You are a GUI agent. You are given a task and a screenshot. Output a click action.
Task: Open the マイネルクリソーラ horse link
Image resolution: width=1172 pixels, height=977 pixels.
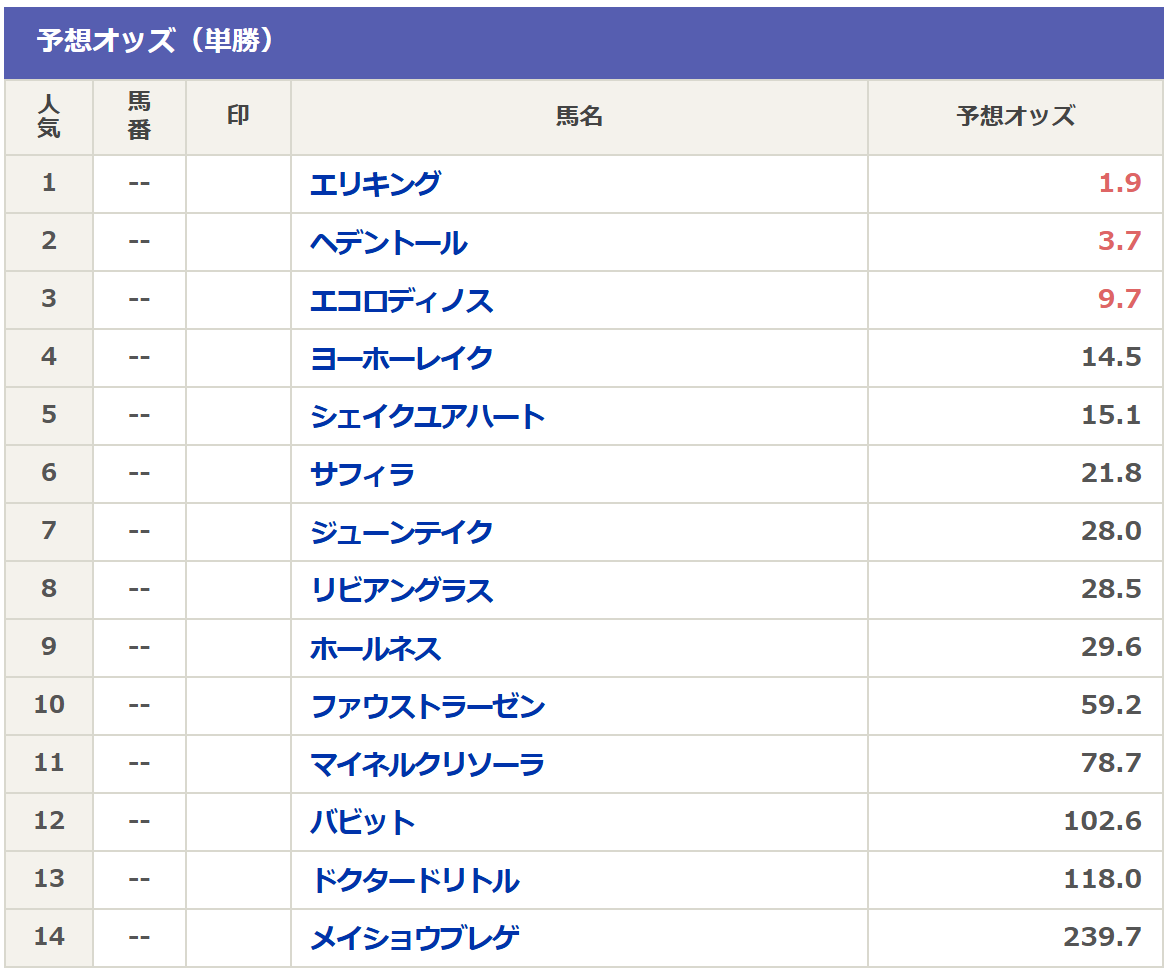tap(427, 764)
